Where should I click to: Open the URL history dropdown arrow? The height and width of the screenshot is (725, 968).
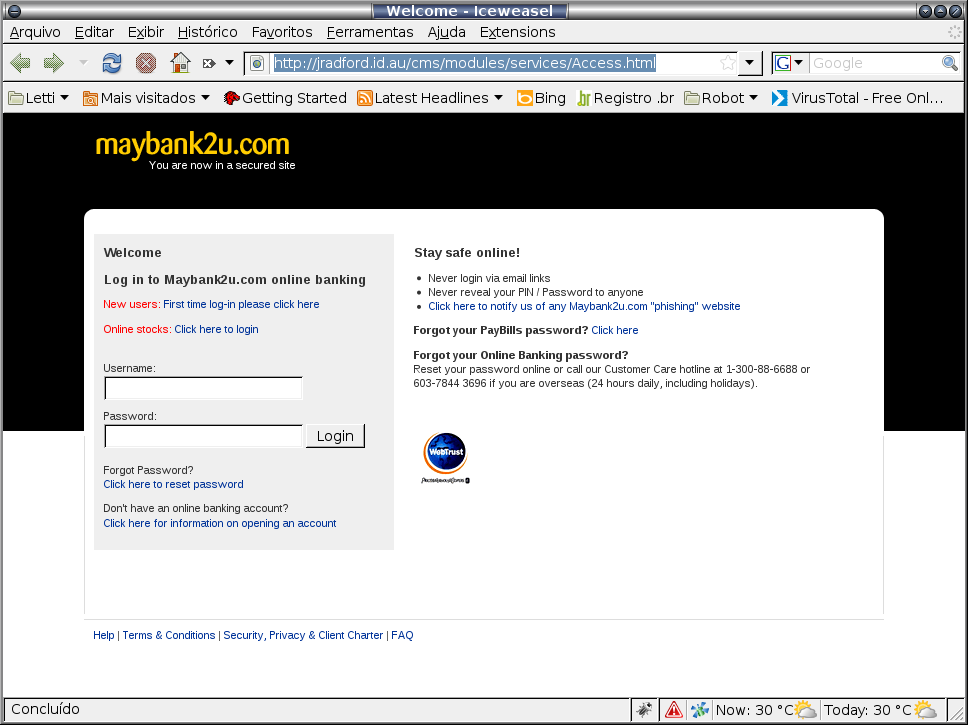pos(749,63)
